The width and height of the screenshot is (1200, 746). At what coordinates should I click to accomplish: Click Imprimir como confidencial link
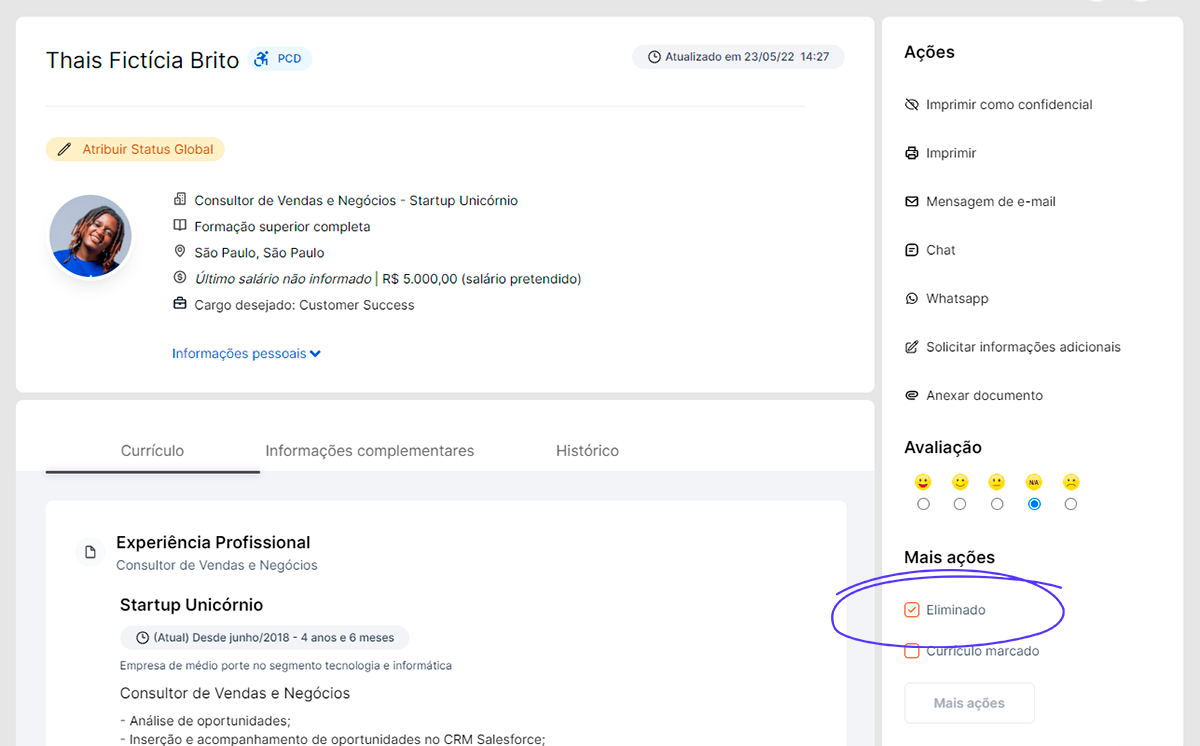(1009, 104)
